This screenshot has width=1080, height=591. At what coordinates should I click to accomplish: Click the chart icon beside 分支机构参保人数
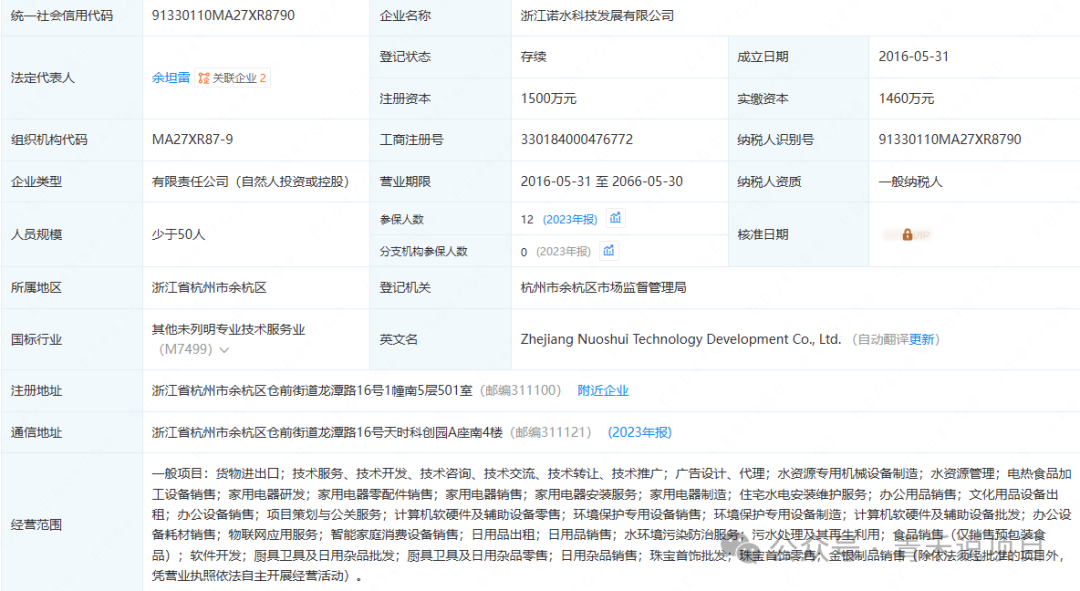point(609,250)
